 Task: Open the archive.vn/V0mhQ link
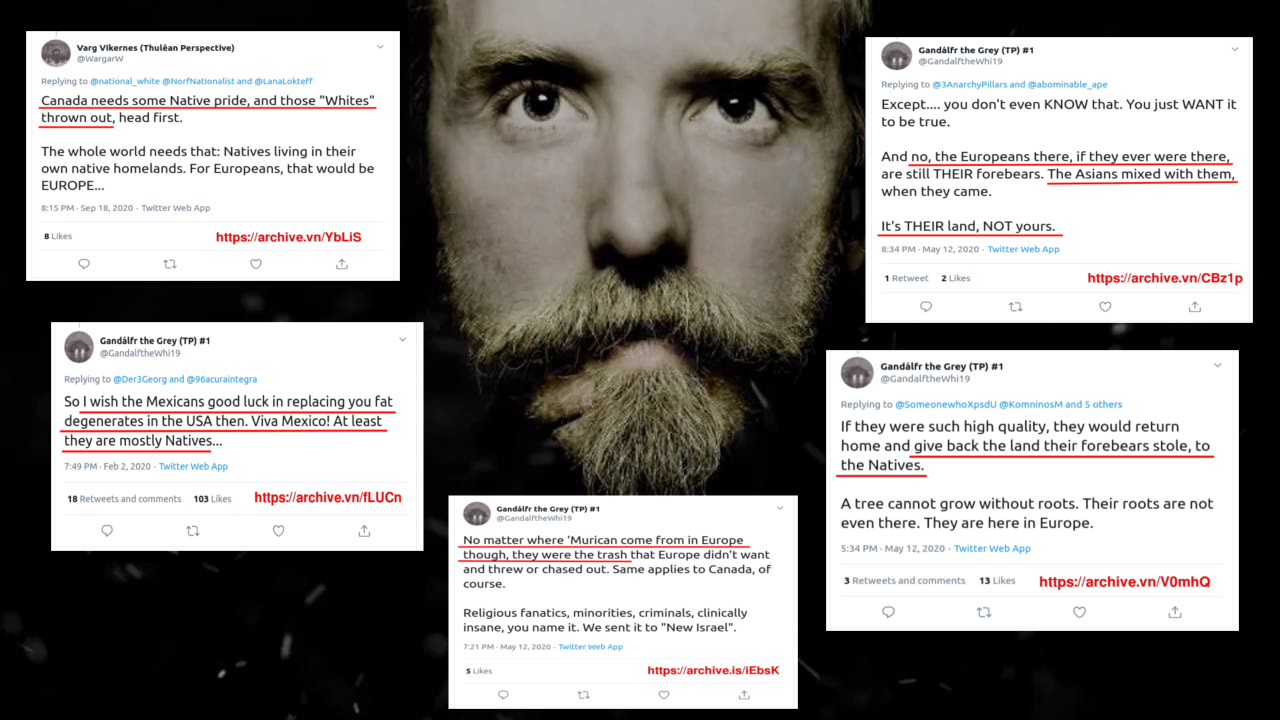(x=1124, y=581)
